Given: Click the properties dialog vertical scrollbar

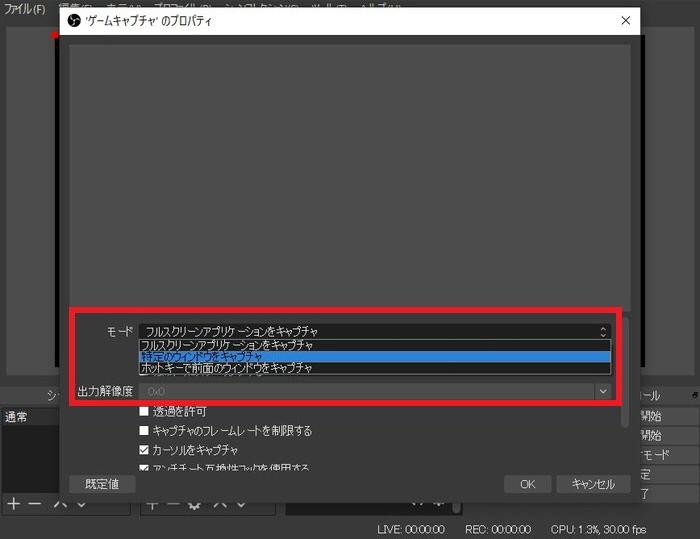Looking at the screenshot, I should (625, 373).
